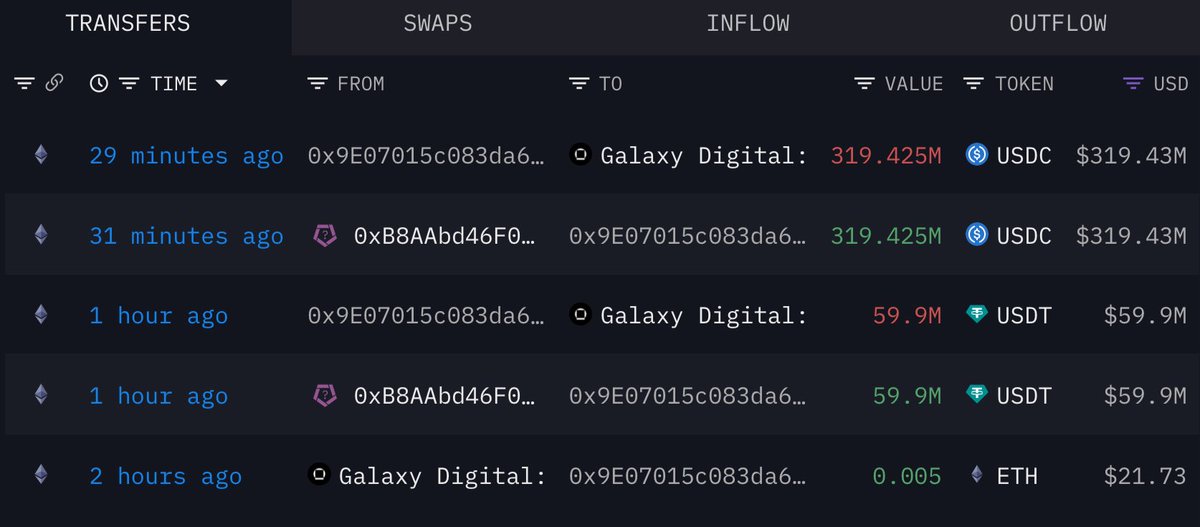Click the ETH token icon in last row
Screen dimensions: 1200x527
click(977, 476)
